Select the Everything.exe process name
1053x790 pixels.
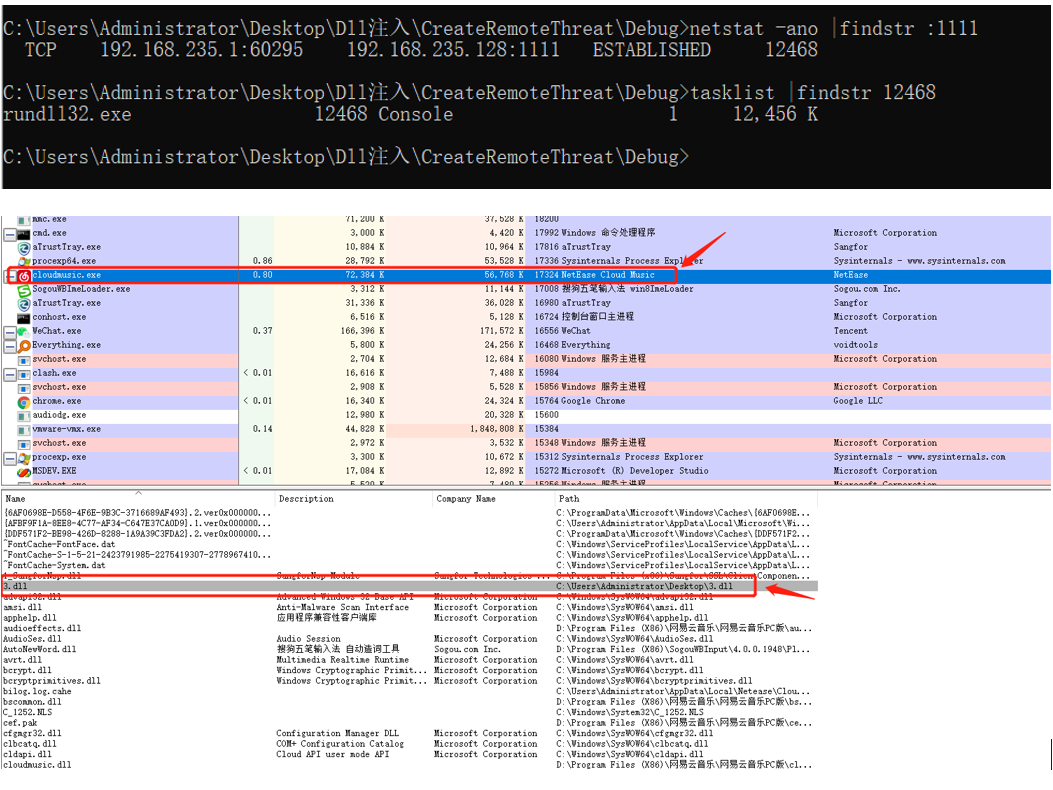click(66, 345)
